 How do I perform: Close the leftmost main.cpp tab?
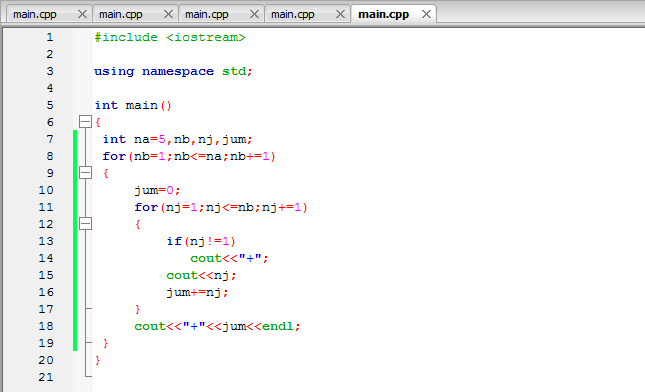point(82,14)
